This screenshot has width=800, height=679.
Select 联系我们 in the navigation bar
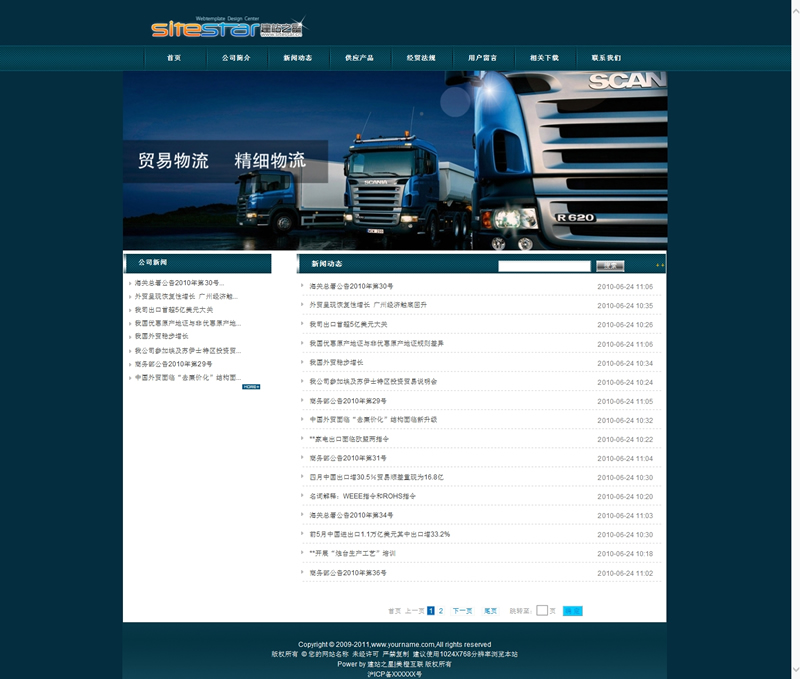click(606, 58)
